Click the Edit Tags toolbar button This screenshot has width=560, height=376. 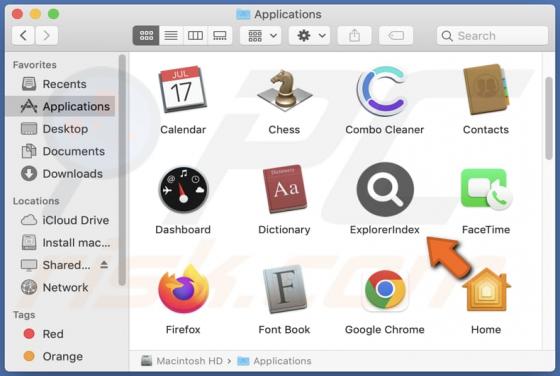pyautogui.click(x=396, y=35)
